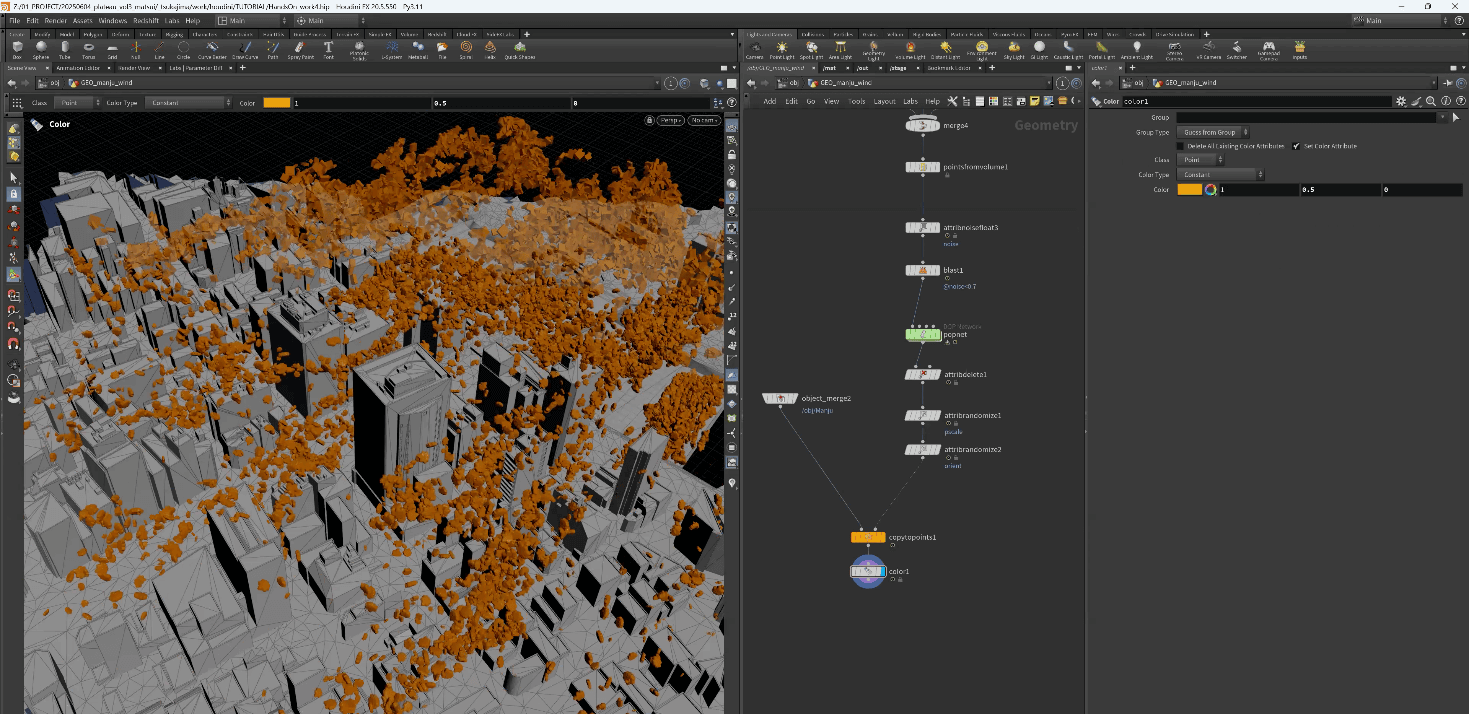Screen dimensions: 1469x714
Task: Create a Point Light from the shelf
Action: pyautogui.click(x=782, y=49)
